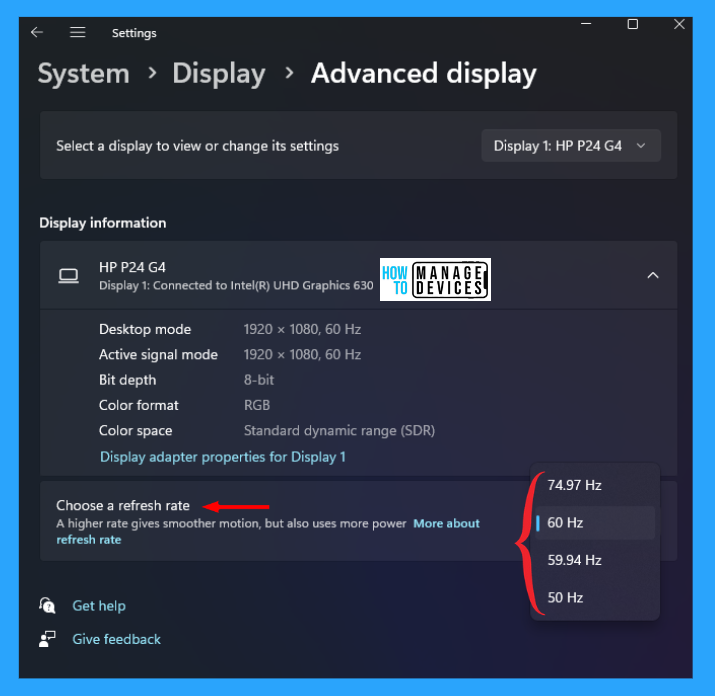This screenshot has width=715, height=696.
Task: Close the Settings window
Action: click(x=679, y=24)
